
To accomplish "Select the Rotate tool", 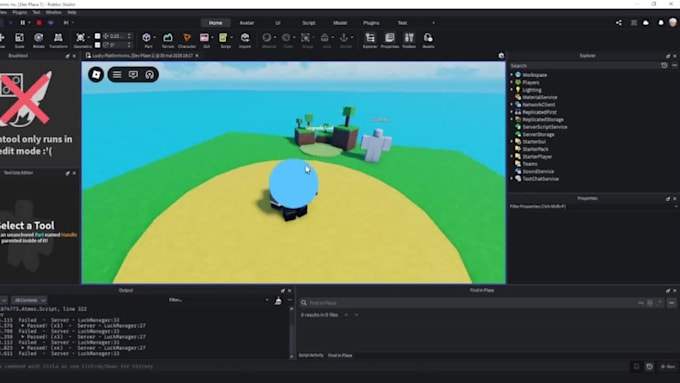I will (39, 40).
